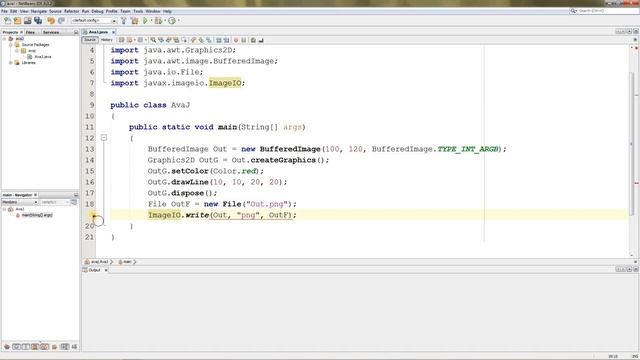This screenshot has height=360, width=640.
Task: Click the green Run Project icon
Action: (x=145, y=20)
